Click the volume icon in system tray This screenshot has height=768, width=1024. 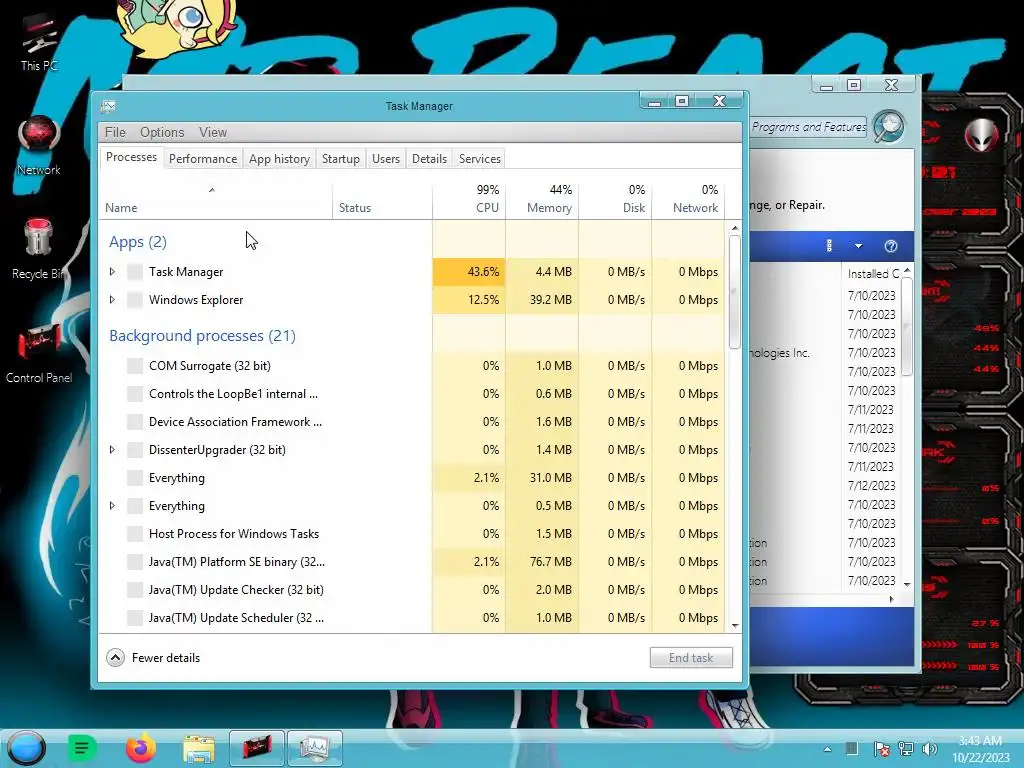click(930, 749)
